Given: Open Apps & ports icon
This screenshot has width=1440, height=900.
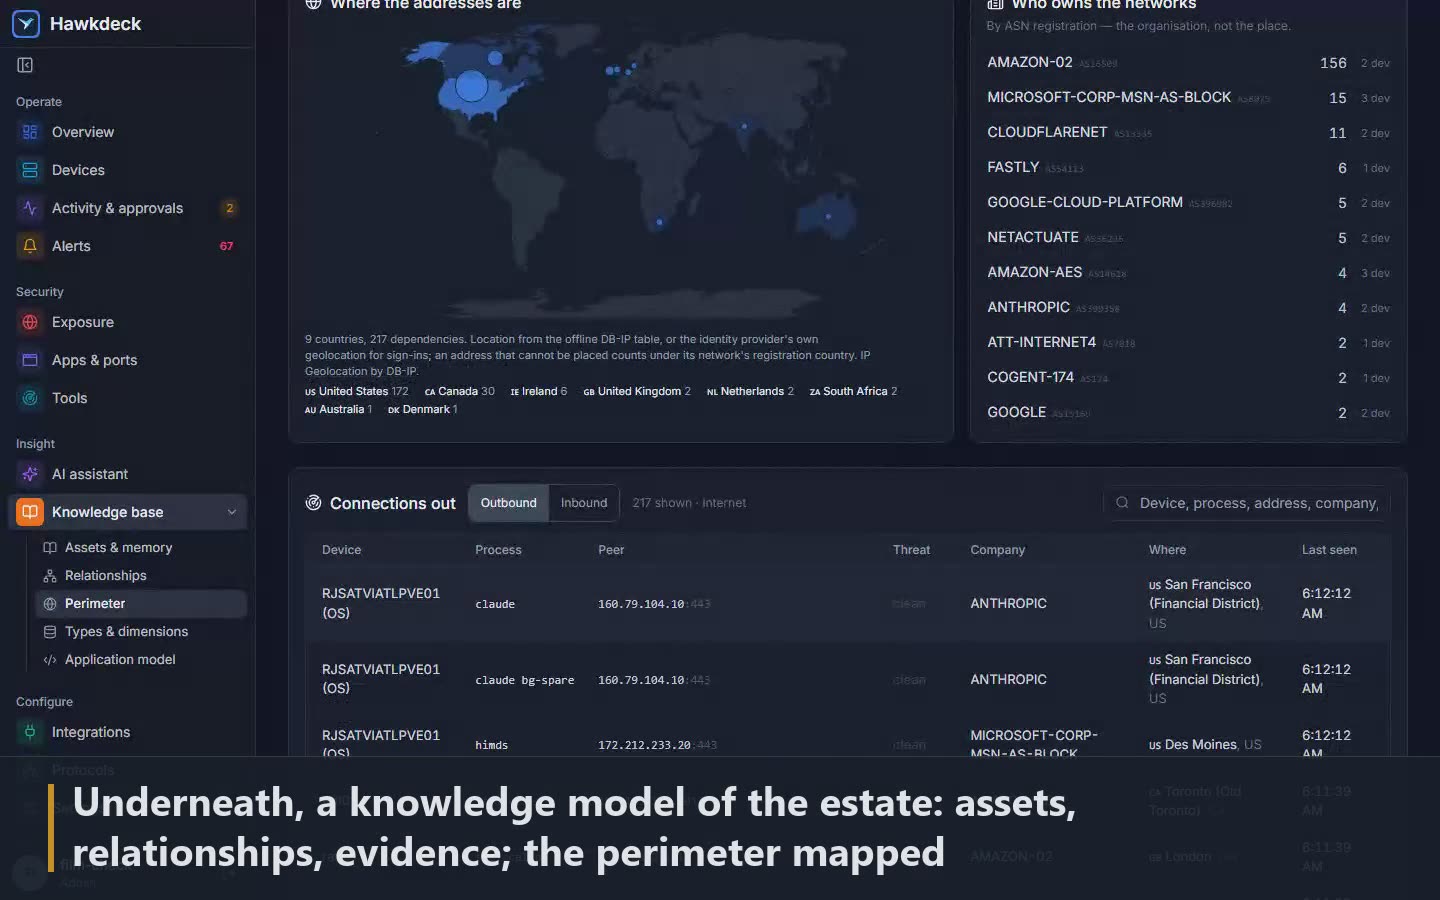Looking at the screenshot, I should (30, 360).
